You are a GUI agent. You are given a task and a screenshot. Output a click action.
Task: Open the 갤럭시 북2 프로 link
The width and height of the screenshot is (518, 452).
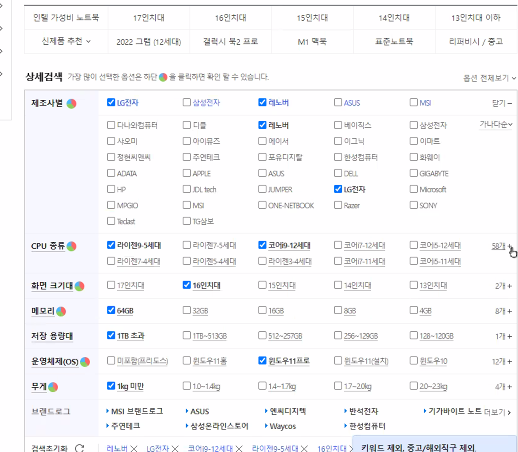(x=230, y=41)
